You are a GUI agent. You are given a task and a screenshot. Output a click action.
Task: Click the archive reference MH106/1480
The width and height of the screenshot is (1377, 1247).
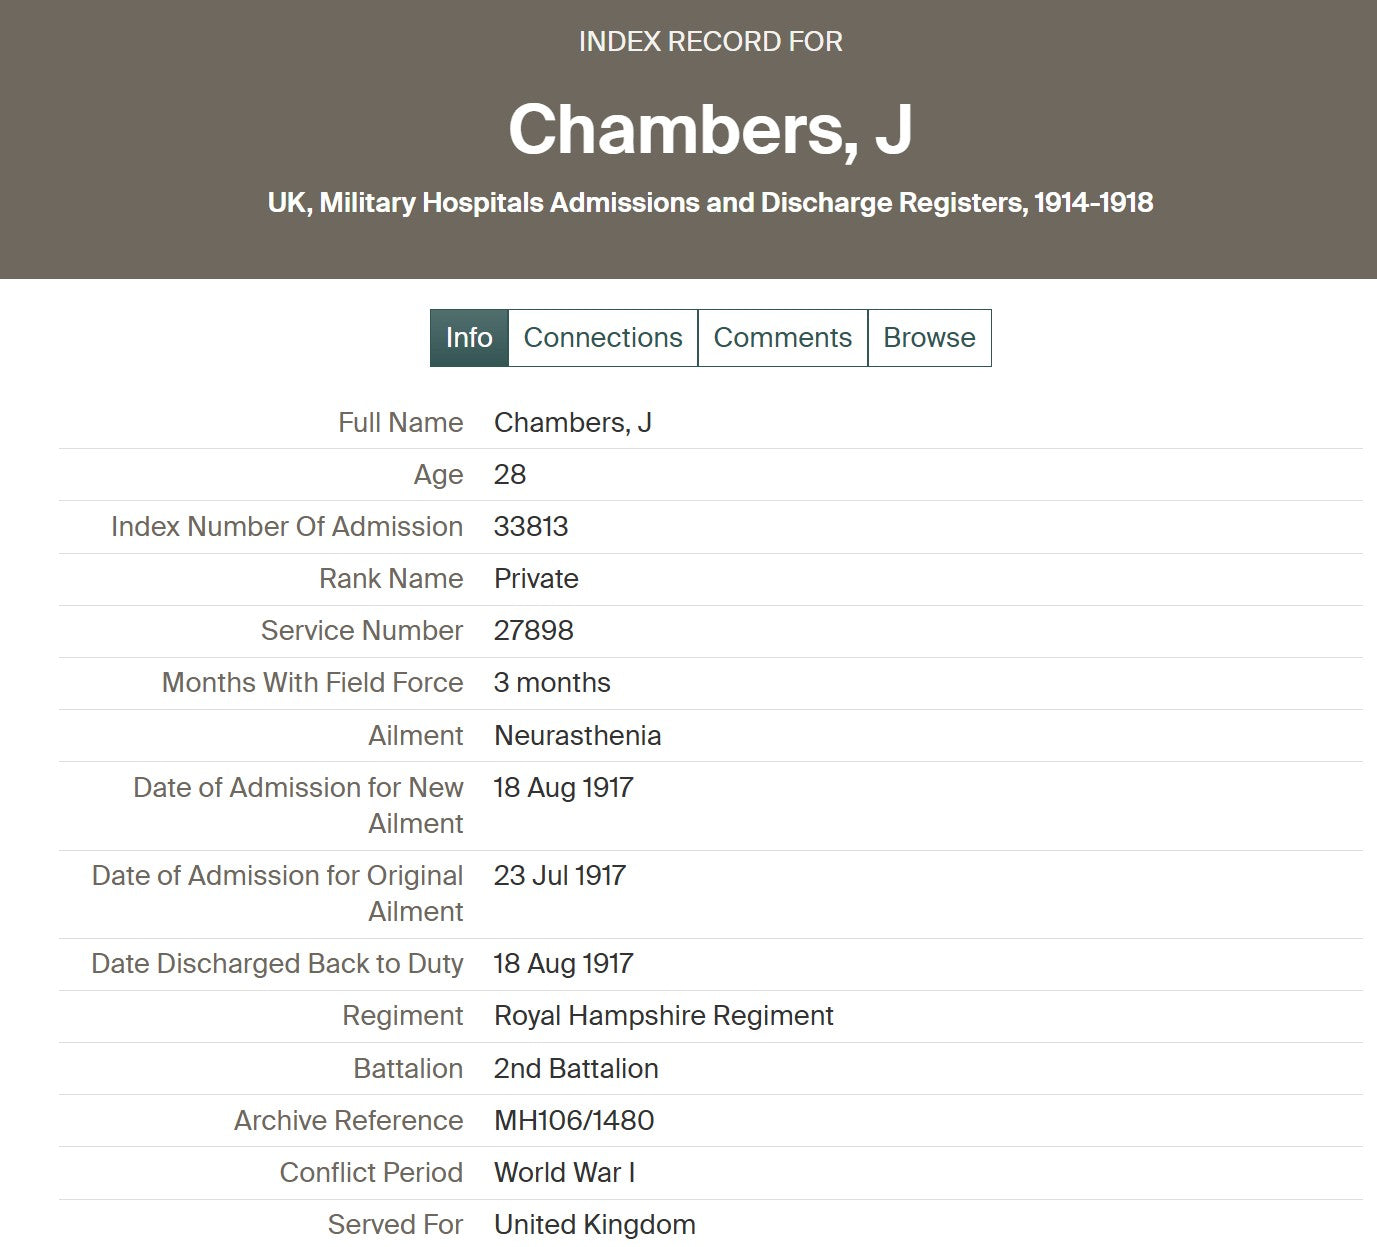[574, 1121]
